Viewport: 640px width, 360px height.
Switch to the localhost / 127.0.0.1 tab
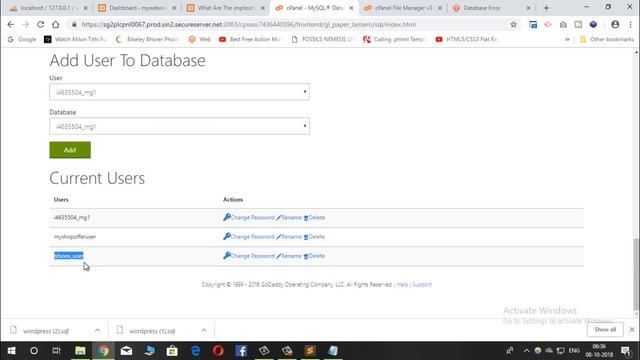tap(47, 8)
